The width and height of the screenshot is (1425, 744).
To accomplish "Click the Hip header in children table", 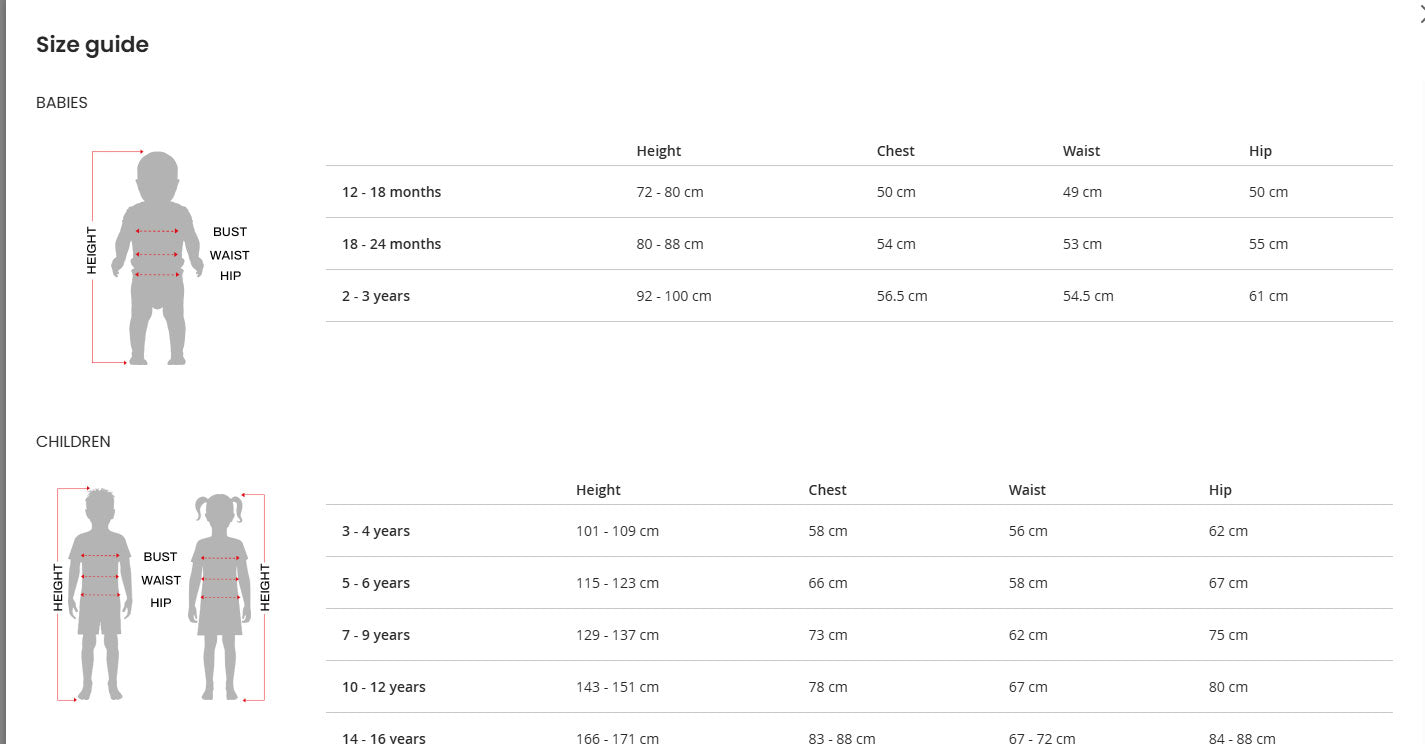I will [1220, 490].
